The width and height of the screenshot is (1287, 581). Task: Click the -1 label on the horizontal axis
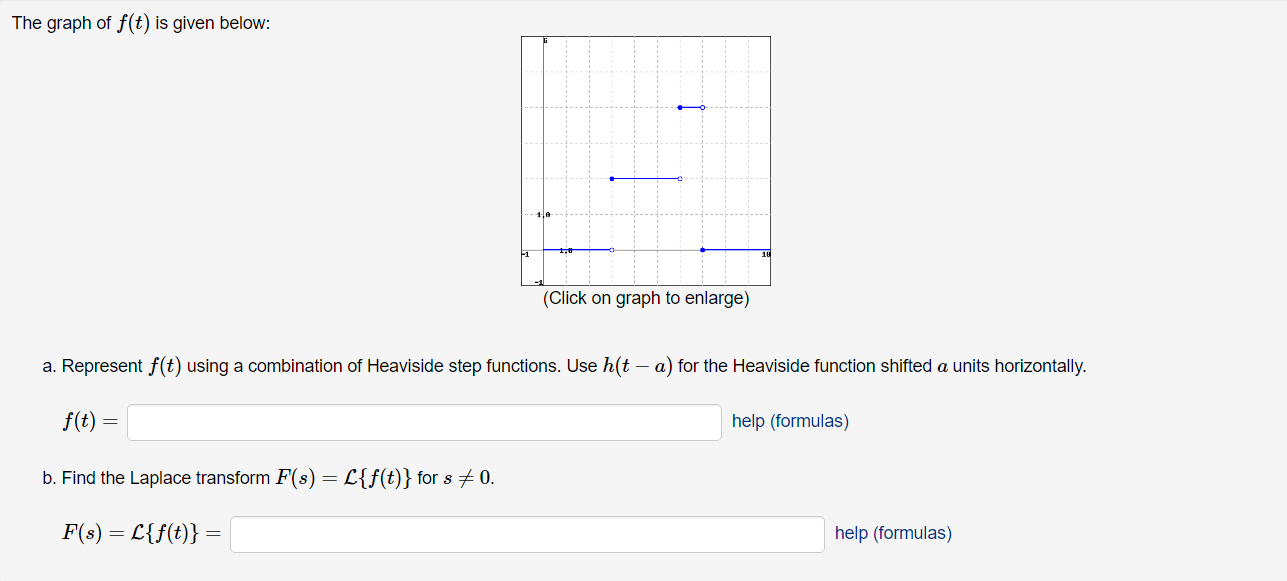click(524, 254)
